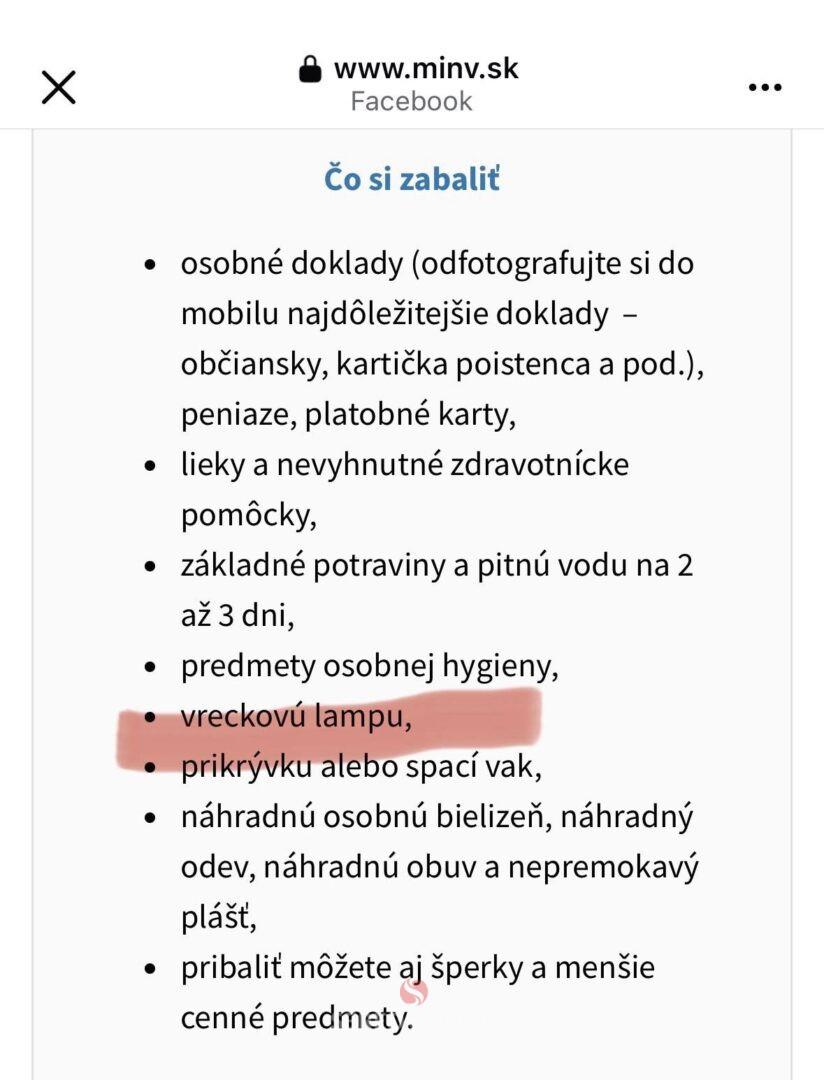Tap the padlock secure connection icon
The image size is (824, 1080).
point(311,70)
